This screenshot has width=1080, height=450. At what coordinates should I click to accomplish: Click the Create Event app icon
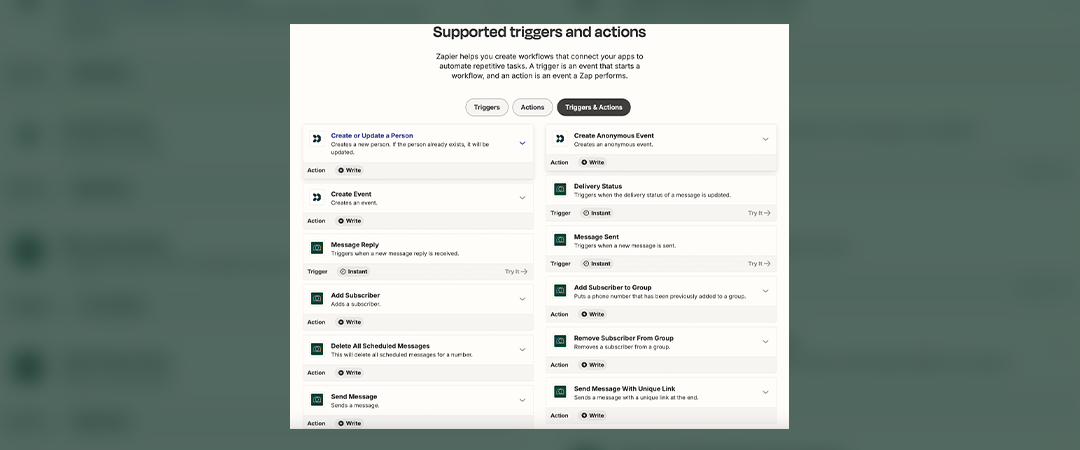click(x=317, y=198)
